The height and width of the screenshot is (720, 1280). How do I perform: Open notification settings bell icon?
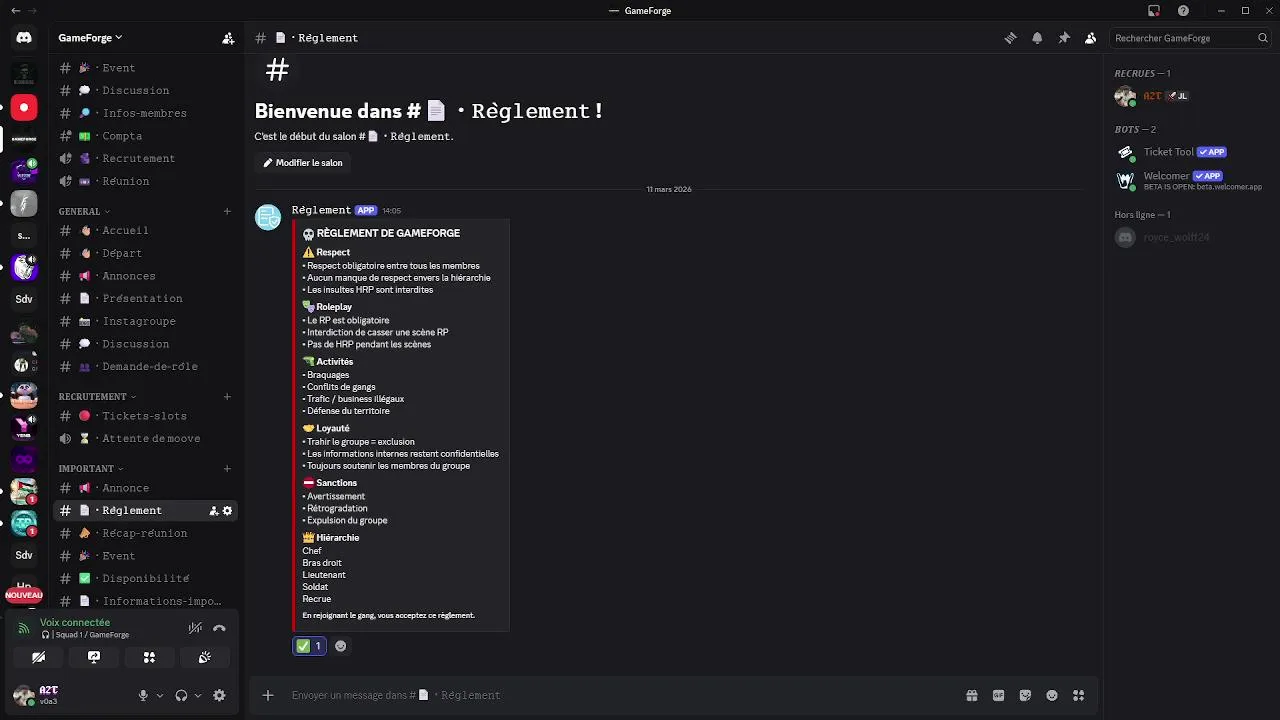[1037, 38]
